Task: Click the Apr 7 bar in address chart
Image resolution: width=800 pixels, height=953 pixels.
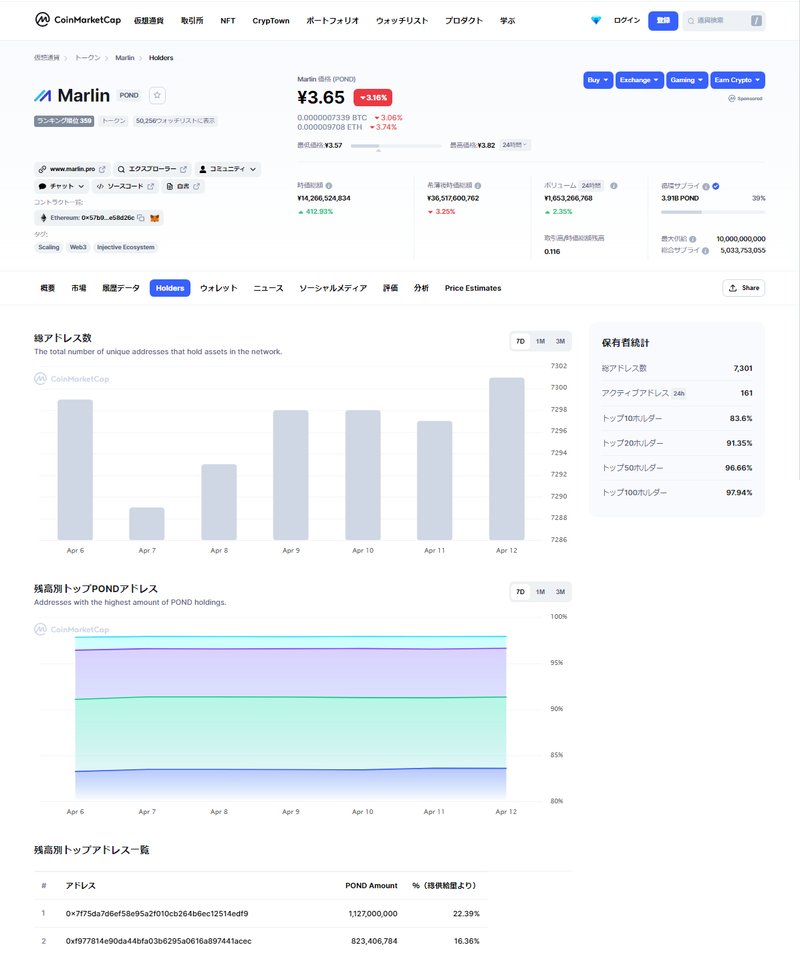Action: [147, 524]
